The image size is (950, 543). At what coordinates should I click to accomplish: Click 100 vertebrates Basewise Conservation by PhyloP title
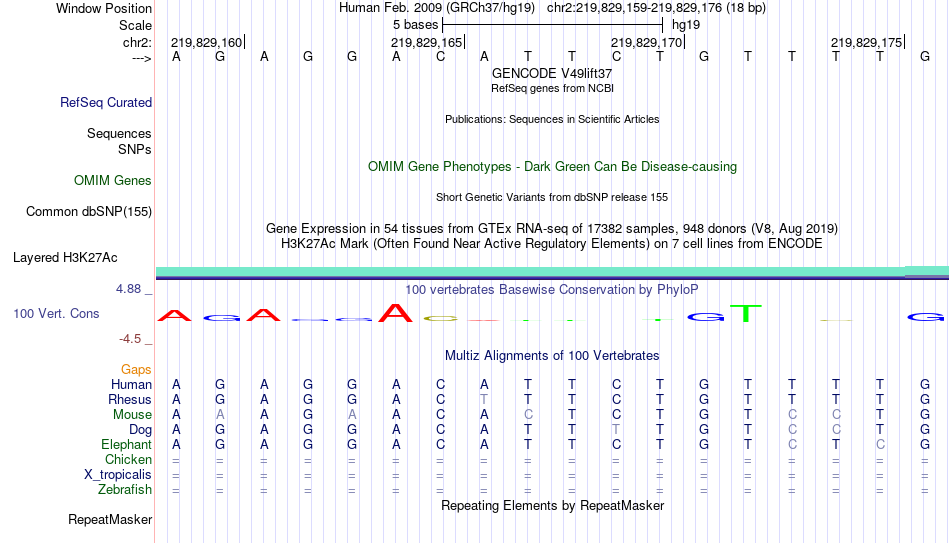552,290
